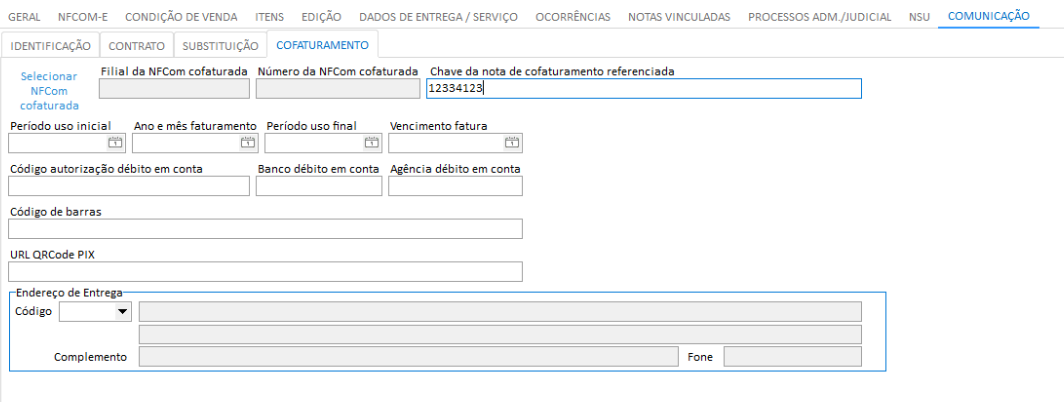Open calendar for Ano e mês faturamento

(x=248, y=143)
